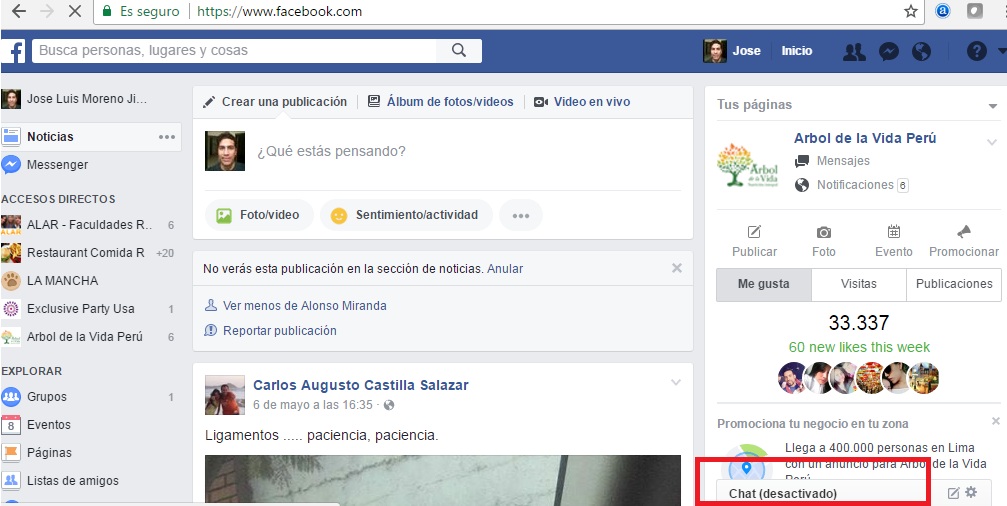Open post options chevron on Carlos Augusto's post

click(x=676, y=382)
